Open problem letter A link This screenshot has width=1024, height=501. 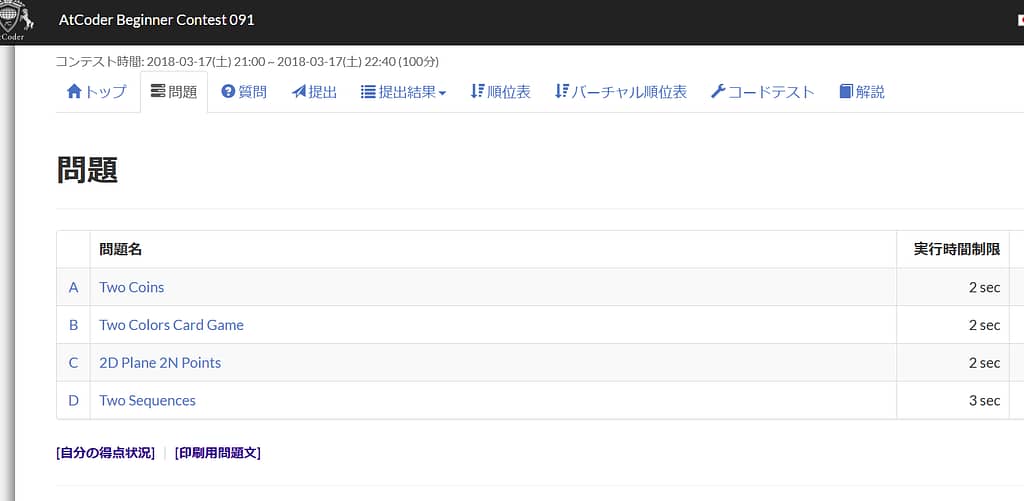(x=73, y=287)
